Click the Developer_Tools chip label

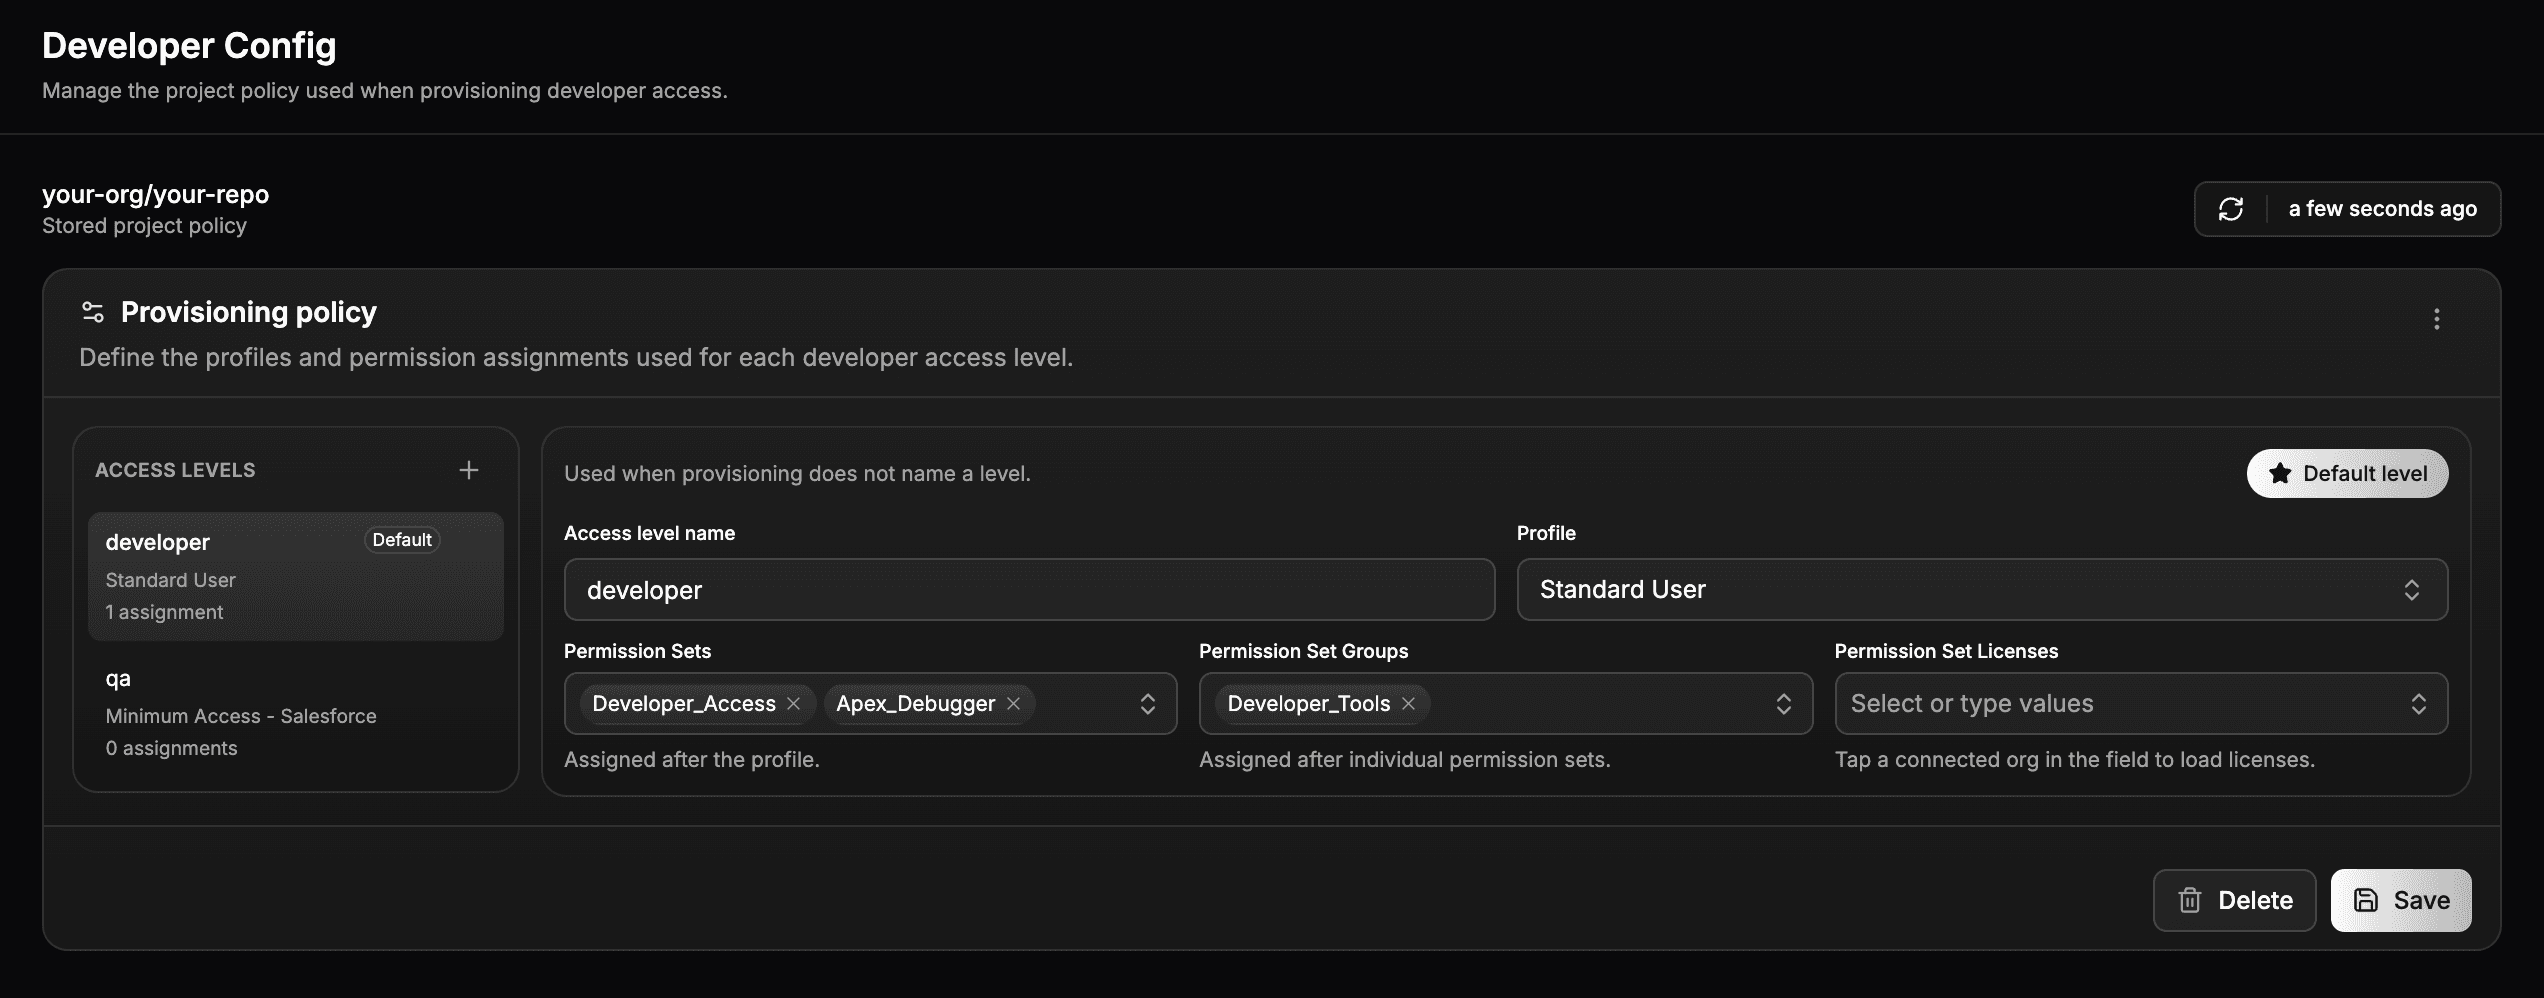pyautogui.click(x=1309, y=704)
